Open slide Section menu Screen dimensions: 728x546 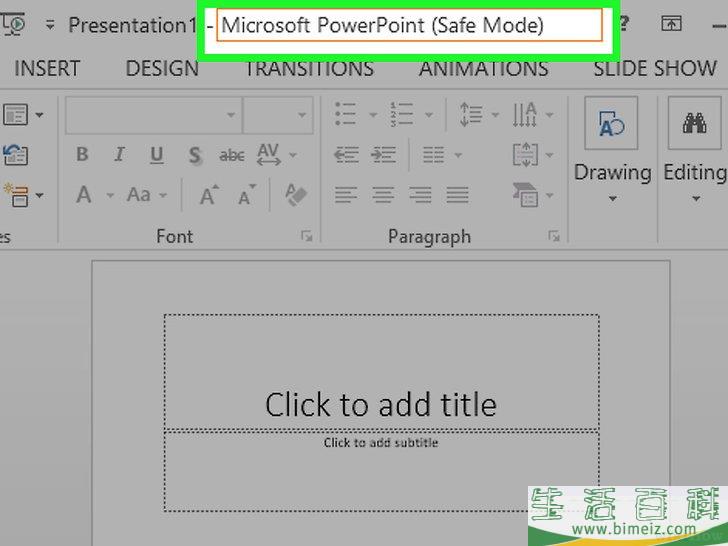[16, 195]
